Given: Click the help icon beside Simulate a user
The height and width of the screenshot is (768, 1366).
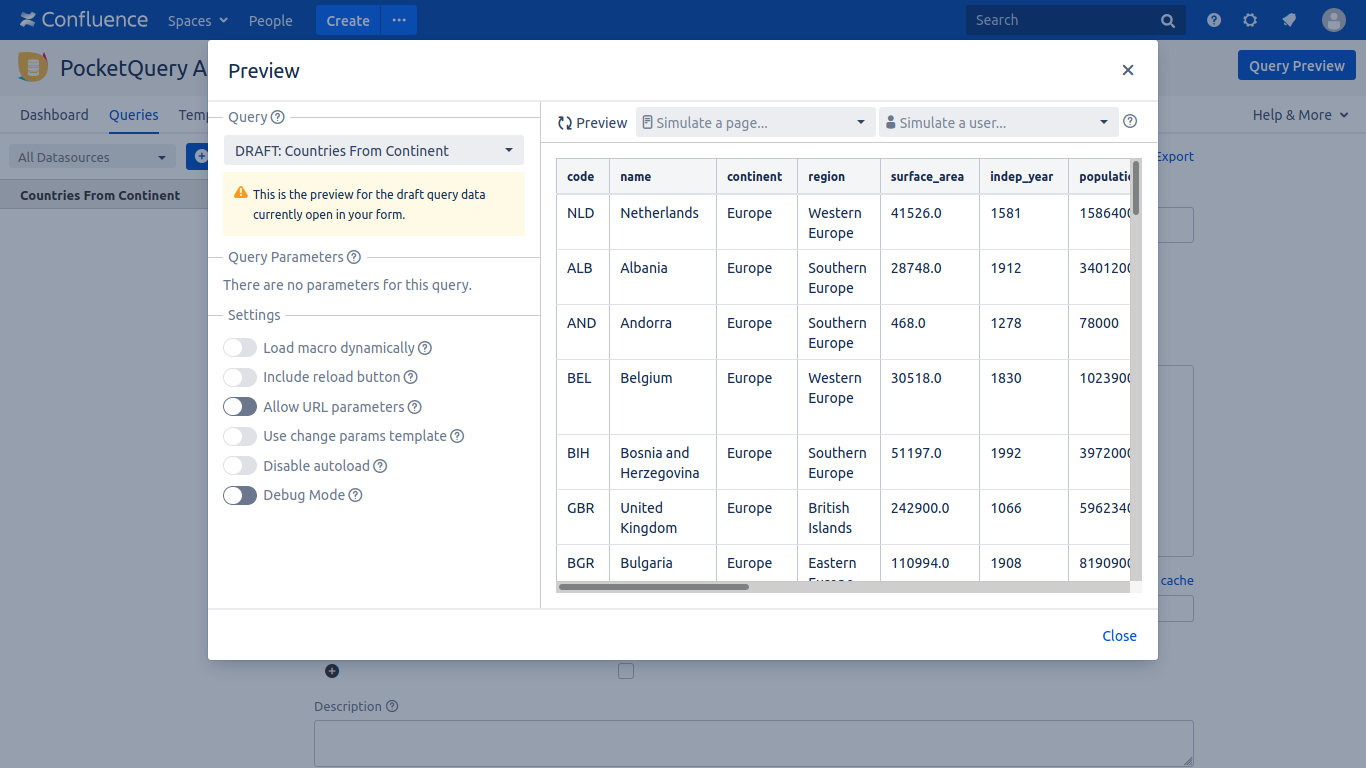Looking at the screenshot, I should [x=1130, y=122].
